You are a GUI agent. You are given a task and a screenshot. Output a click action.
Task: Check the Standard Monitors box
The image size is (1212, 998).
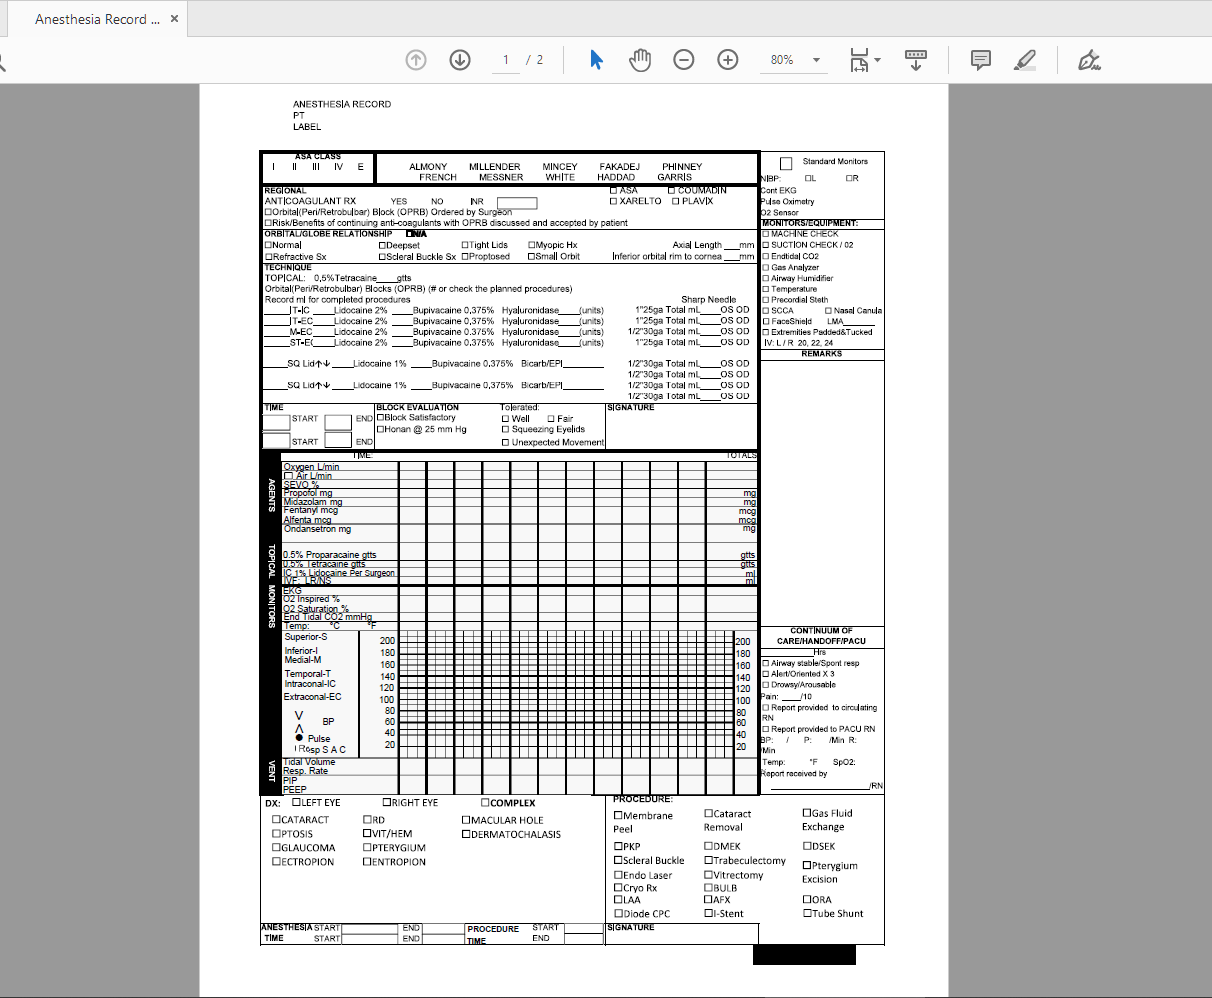(786, 163)
